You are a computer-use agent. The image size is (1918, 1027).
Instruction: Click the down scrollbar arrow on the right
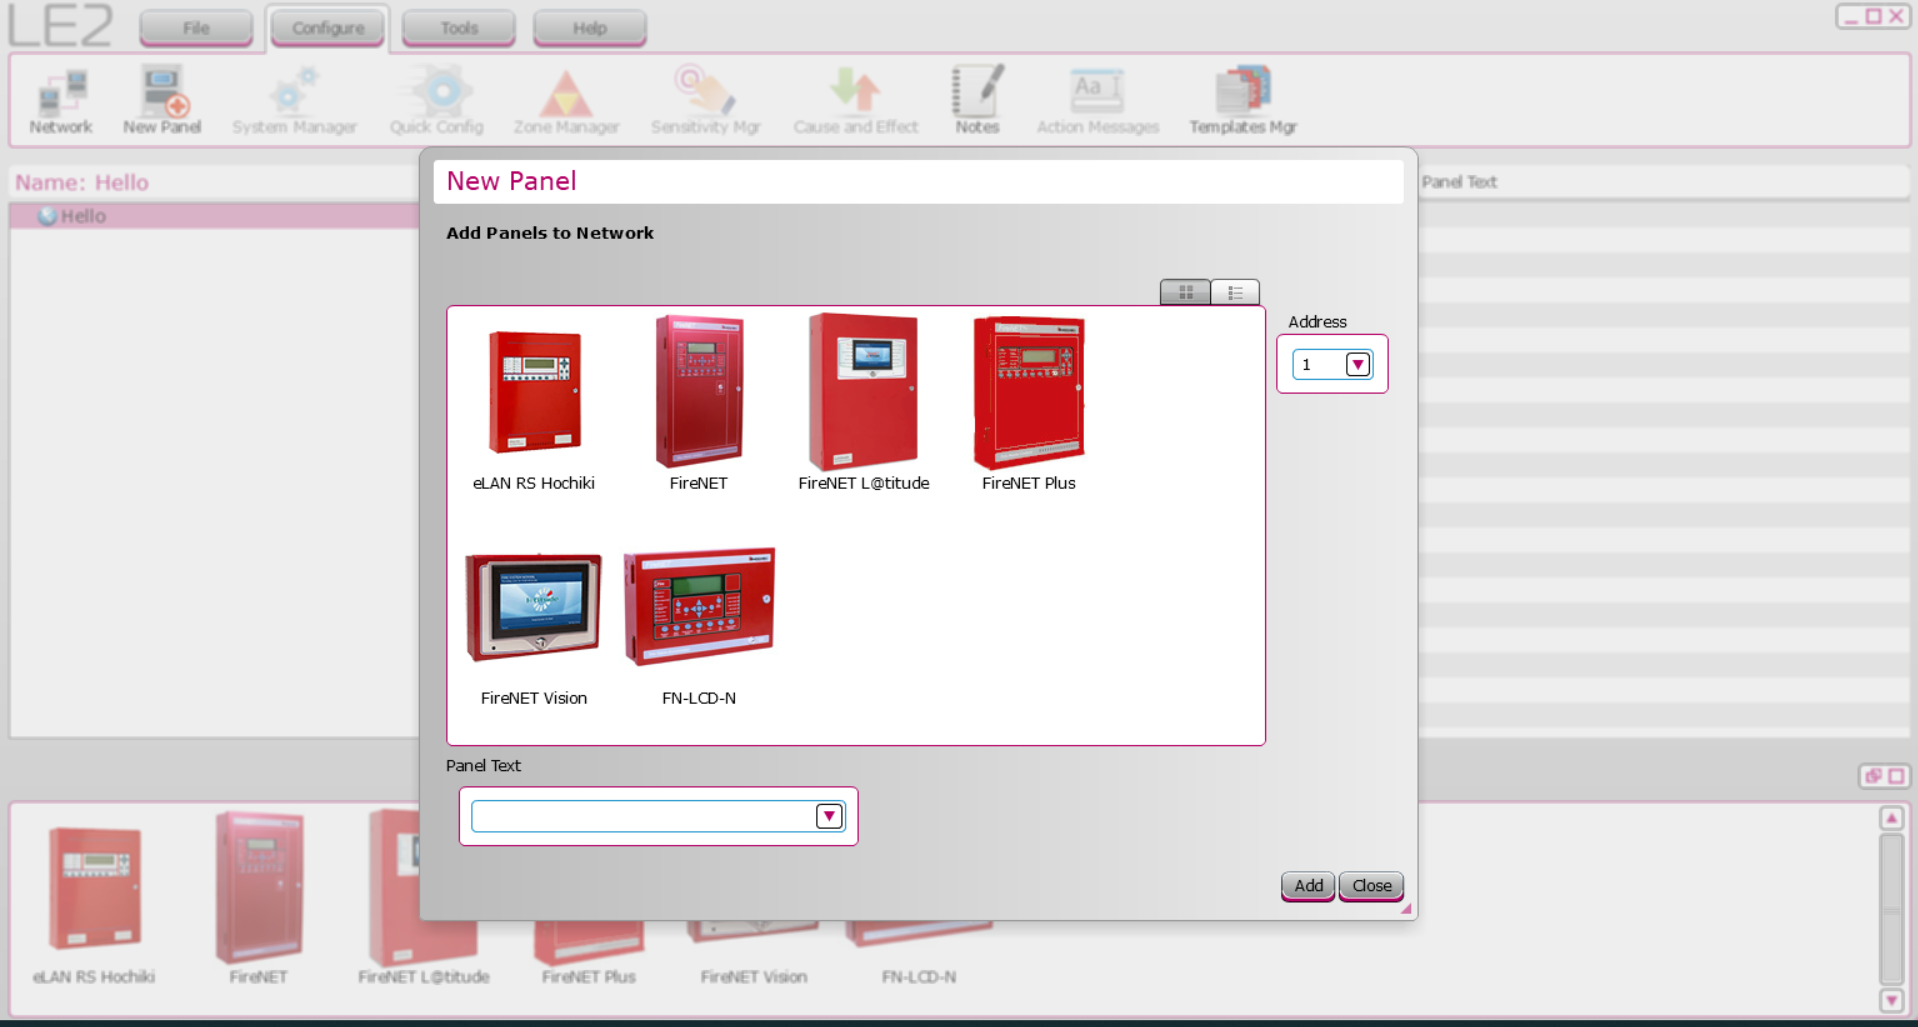click(x=1891, y=999)
